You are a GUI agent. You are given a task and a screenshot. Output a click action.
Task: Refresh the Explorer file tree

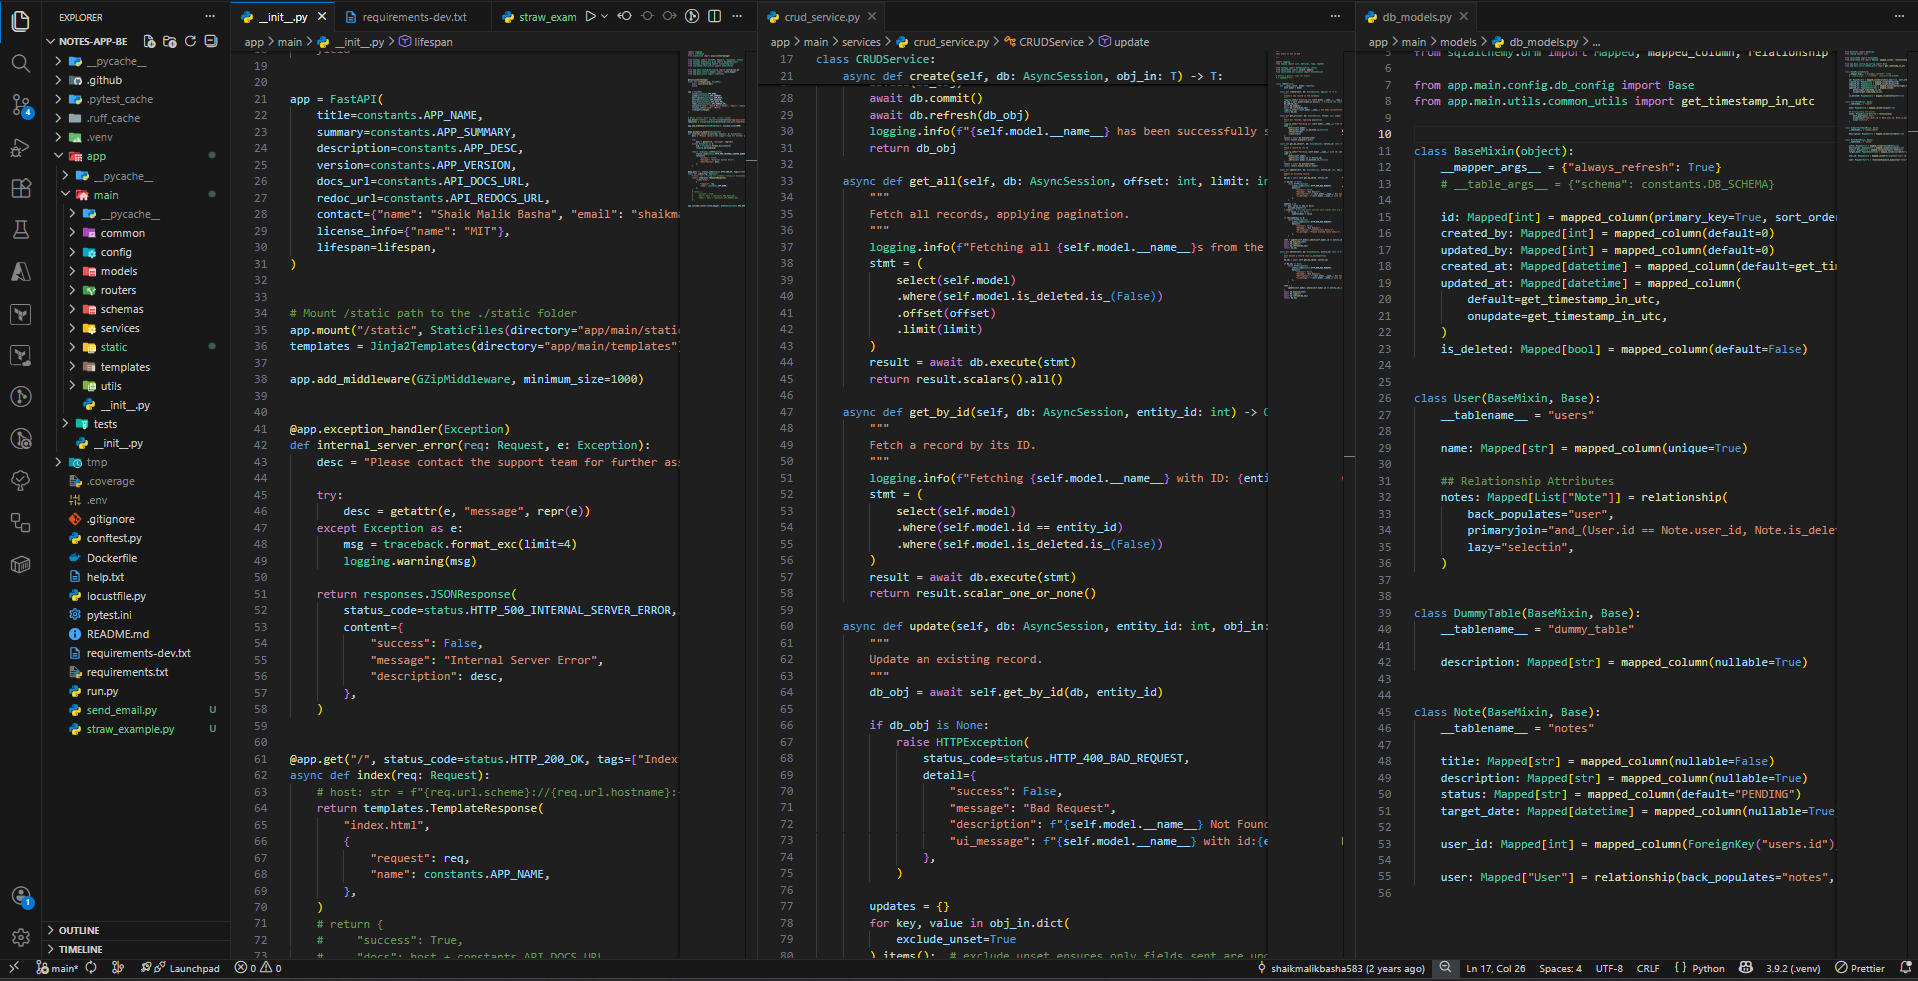click(x=190, y=41)
